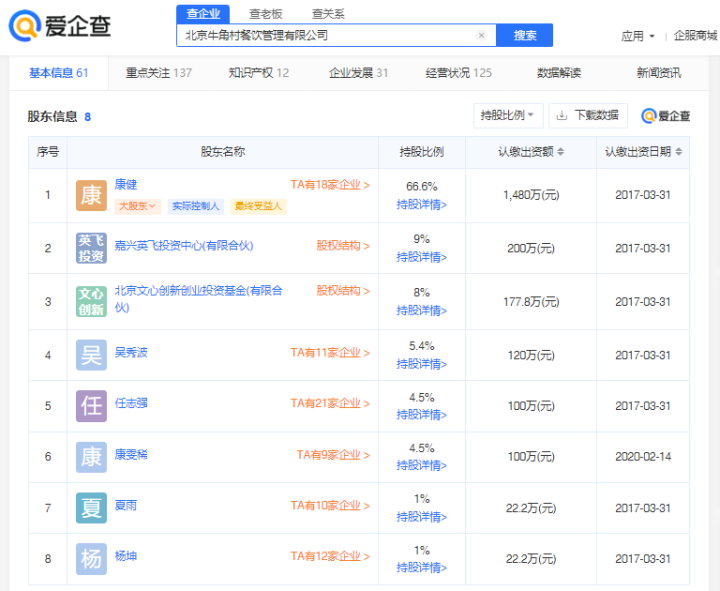The width and height of the screenshot is (720, 591).
Task: Click the 英飞投资 avatar icon
Action: tap(91, 248)
